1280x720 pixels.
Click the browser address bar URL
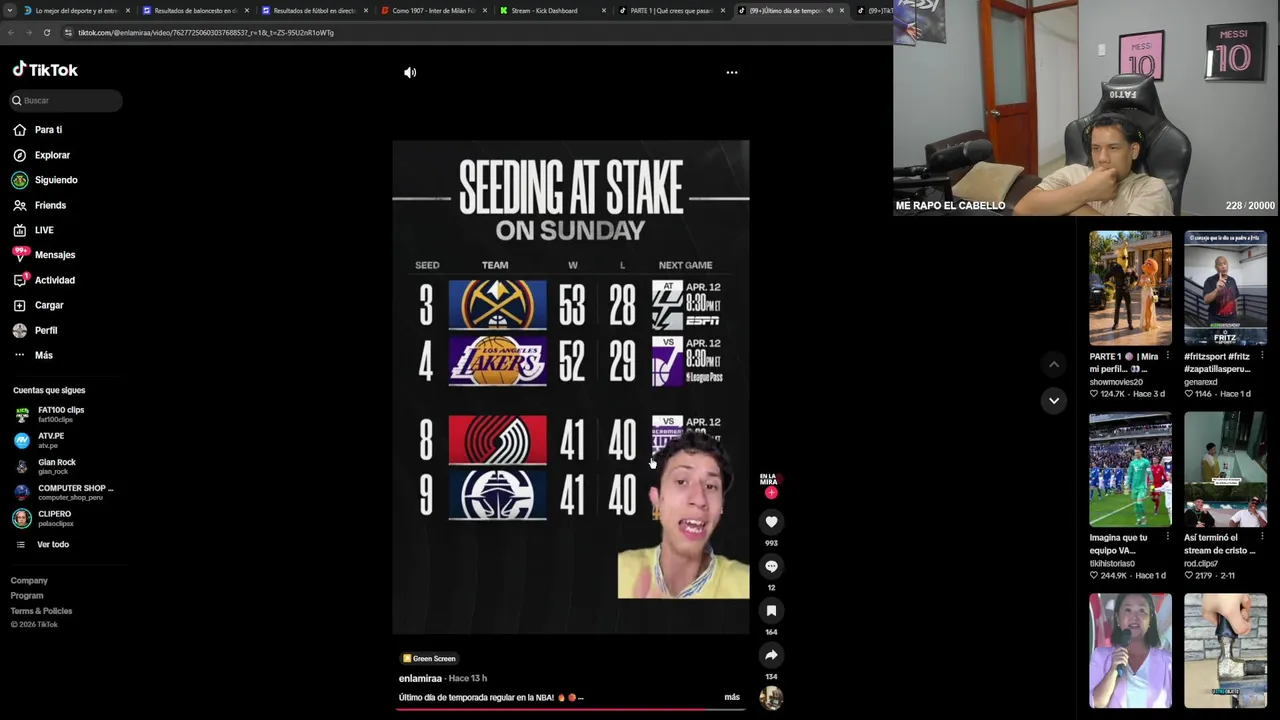206,32
